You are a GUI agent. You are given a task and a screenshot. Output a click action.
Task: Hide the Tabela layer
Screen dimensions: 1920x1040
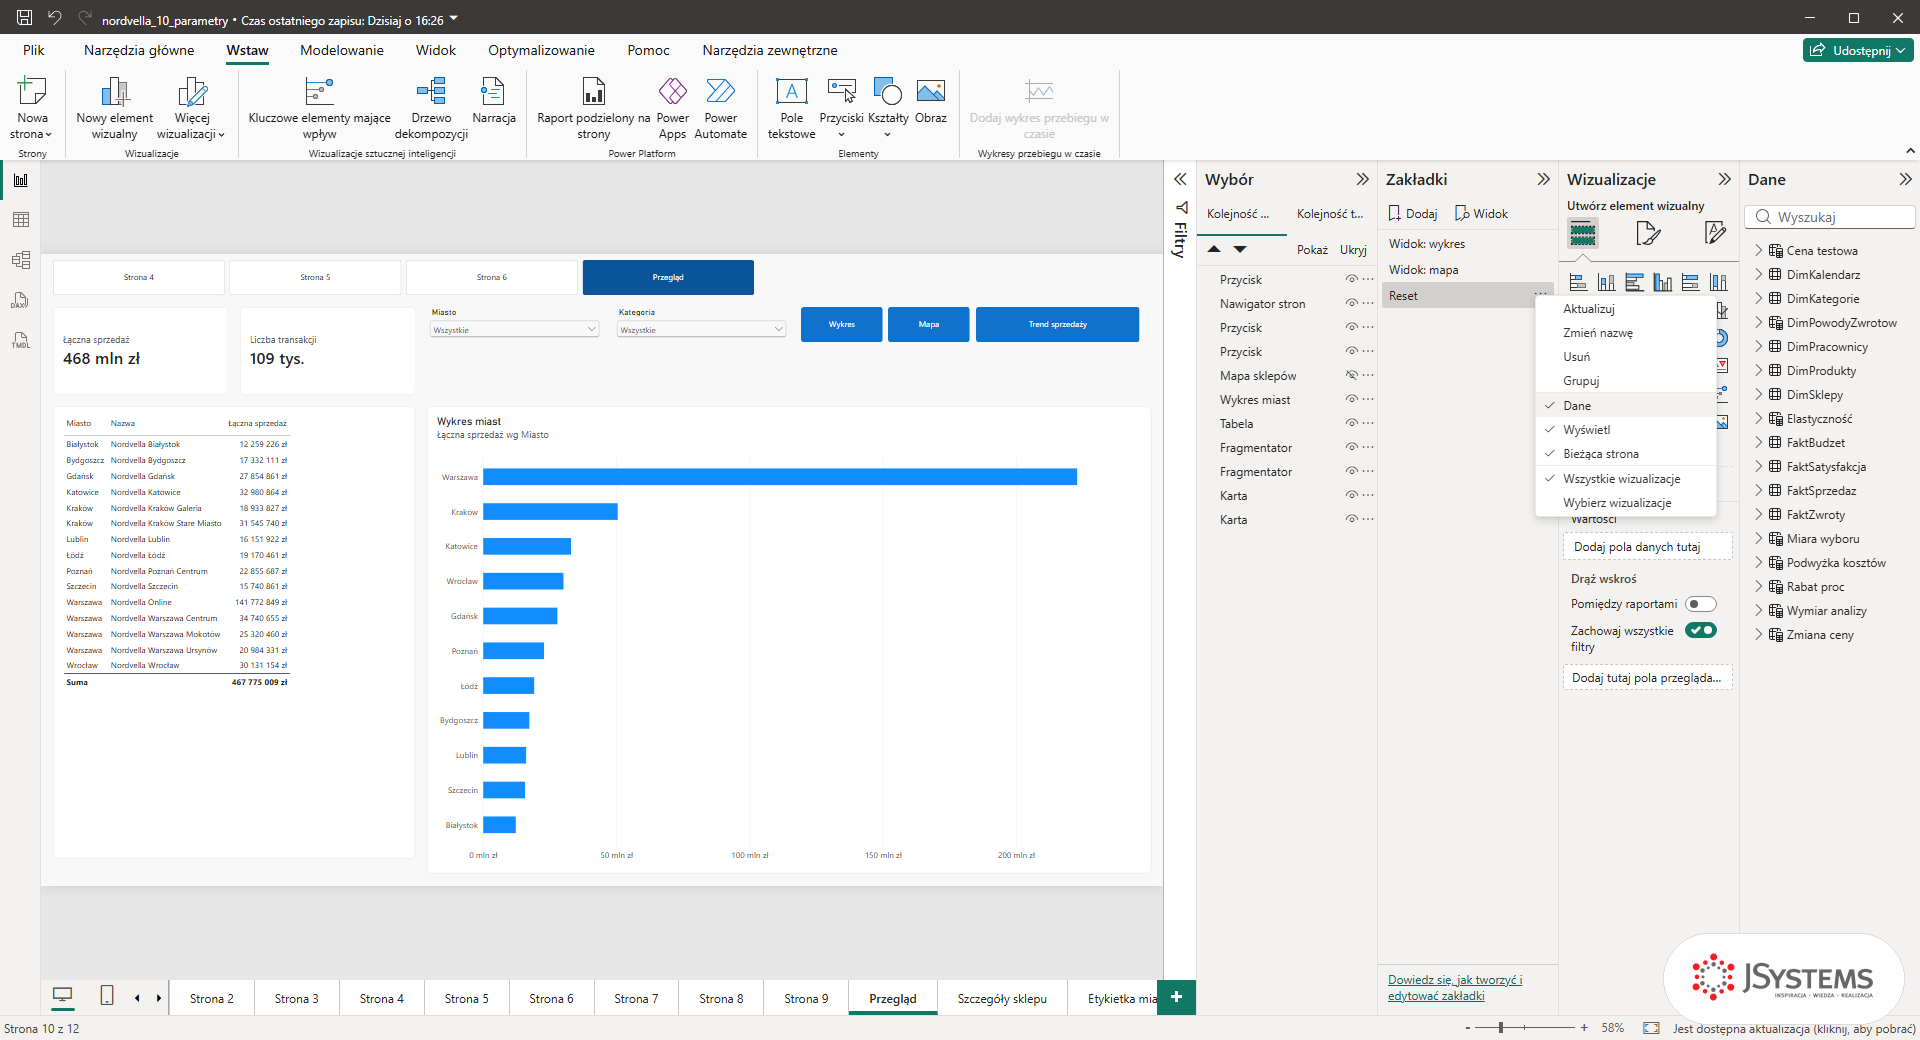1351,423
